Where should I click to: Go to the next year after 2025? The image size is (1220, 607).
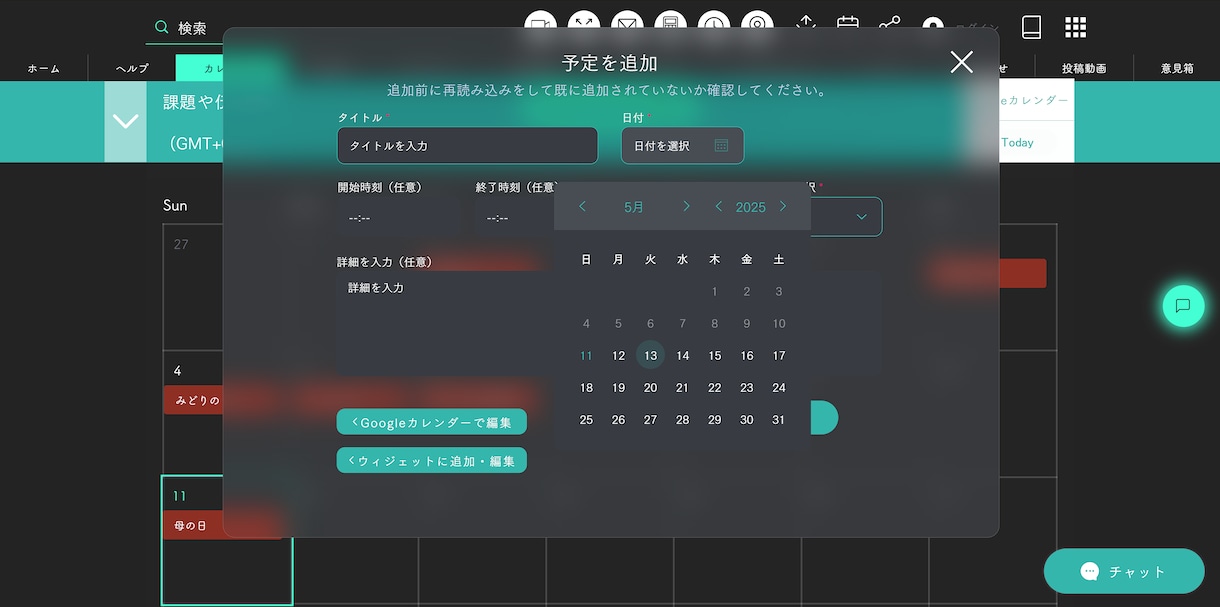pyautogui.click(x=783, y=207)
